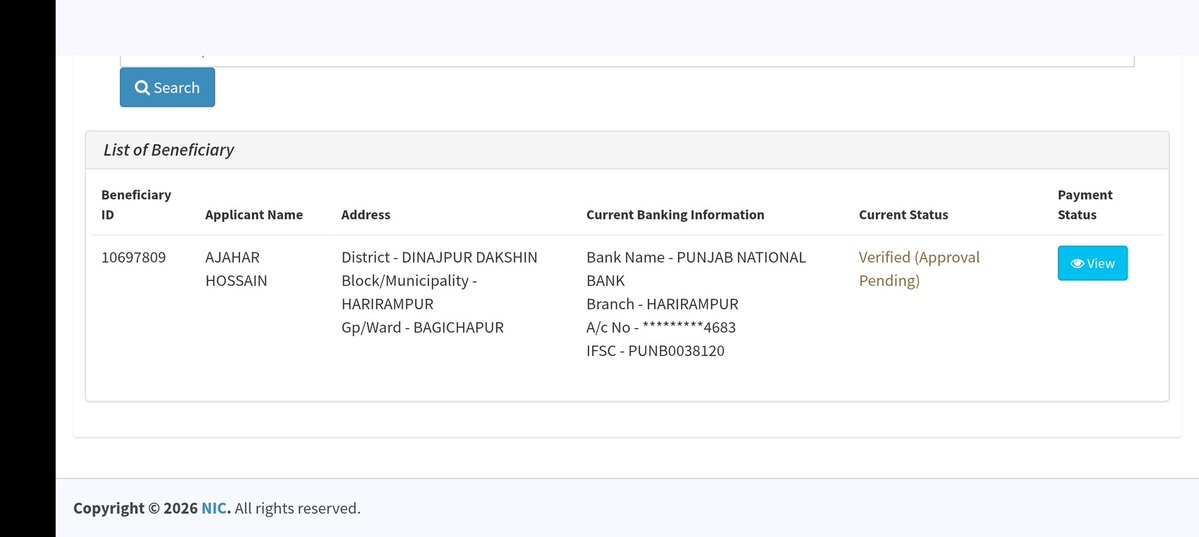Click the A/c No ending 4683
The width and height of the screenshot is (1199, 537).
[661, 327]
